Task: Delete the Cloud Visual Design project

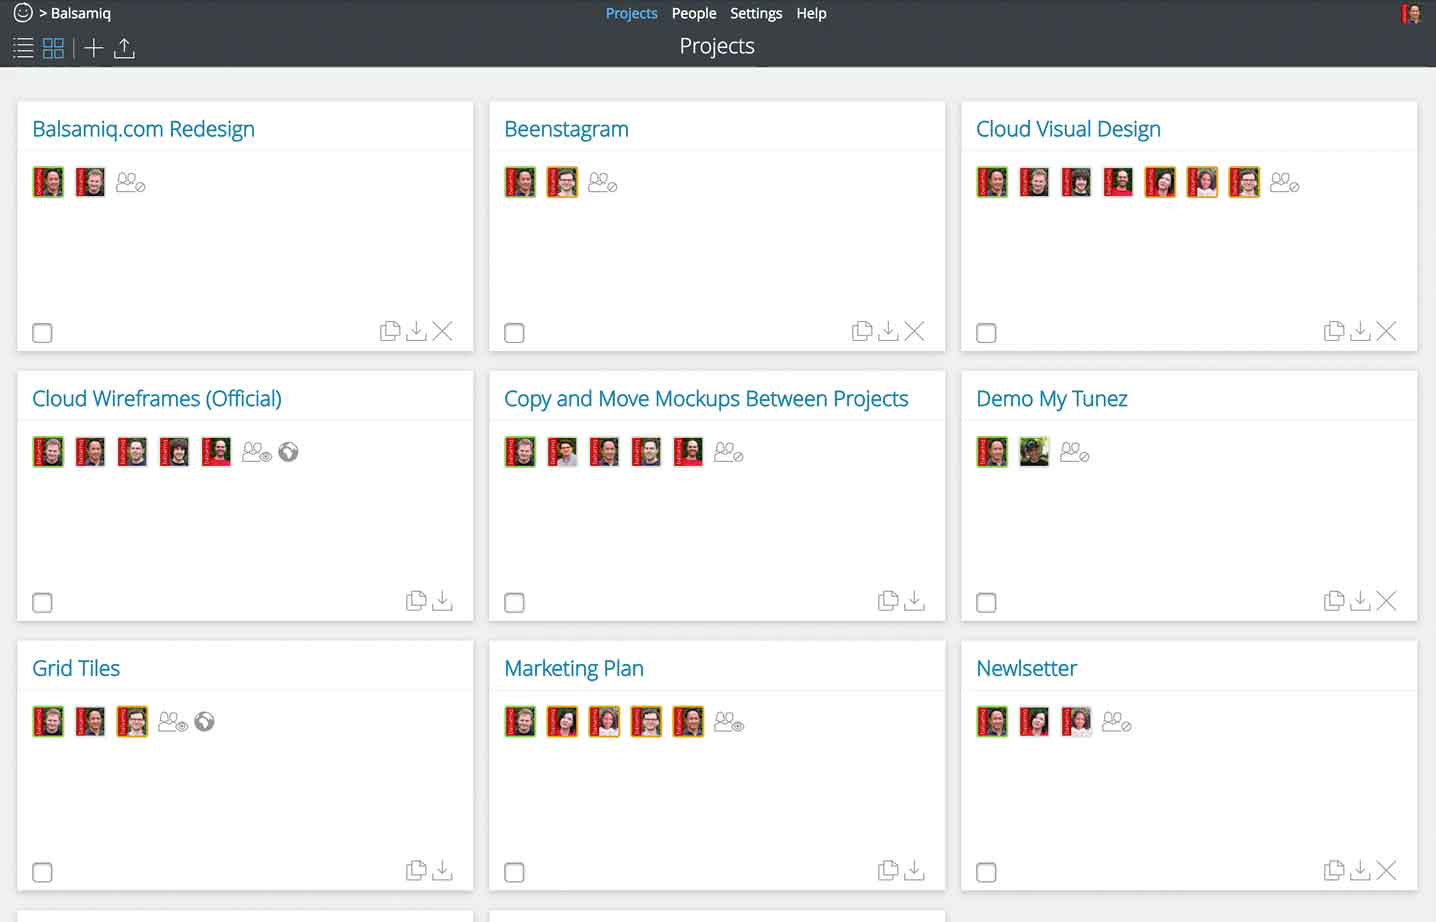Action: pos(1386,331)
